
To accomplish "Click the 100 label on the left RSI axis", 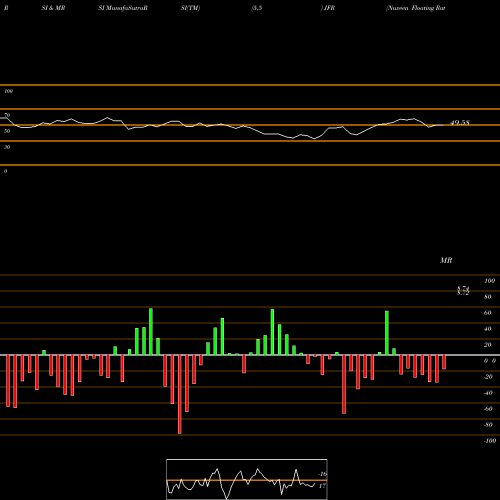I will point(8,91).
